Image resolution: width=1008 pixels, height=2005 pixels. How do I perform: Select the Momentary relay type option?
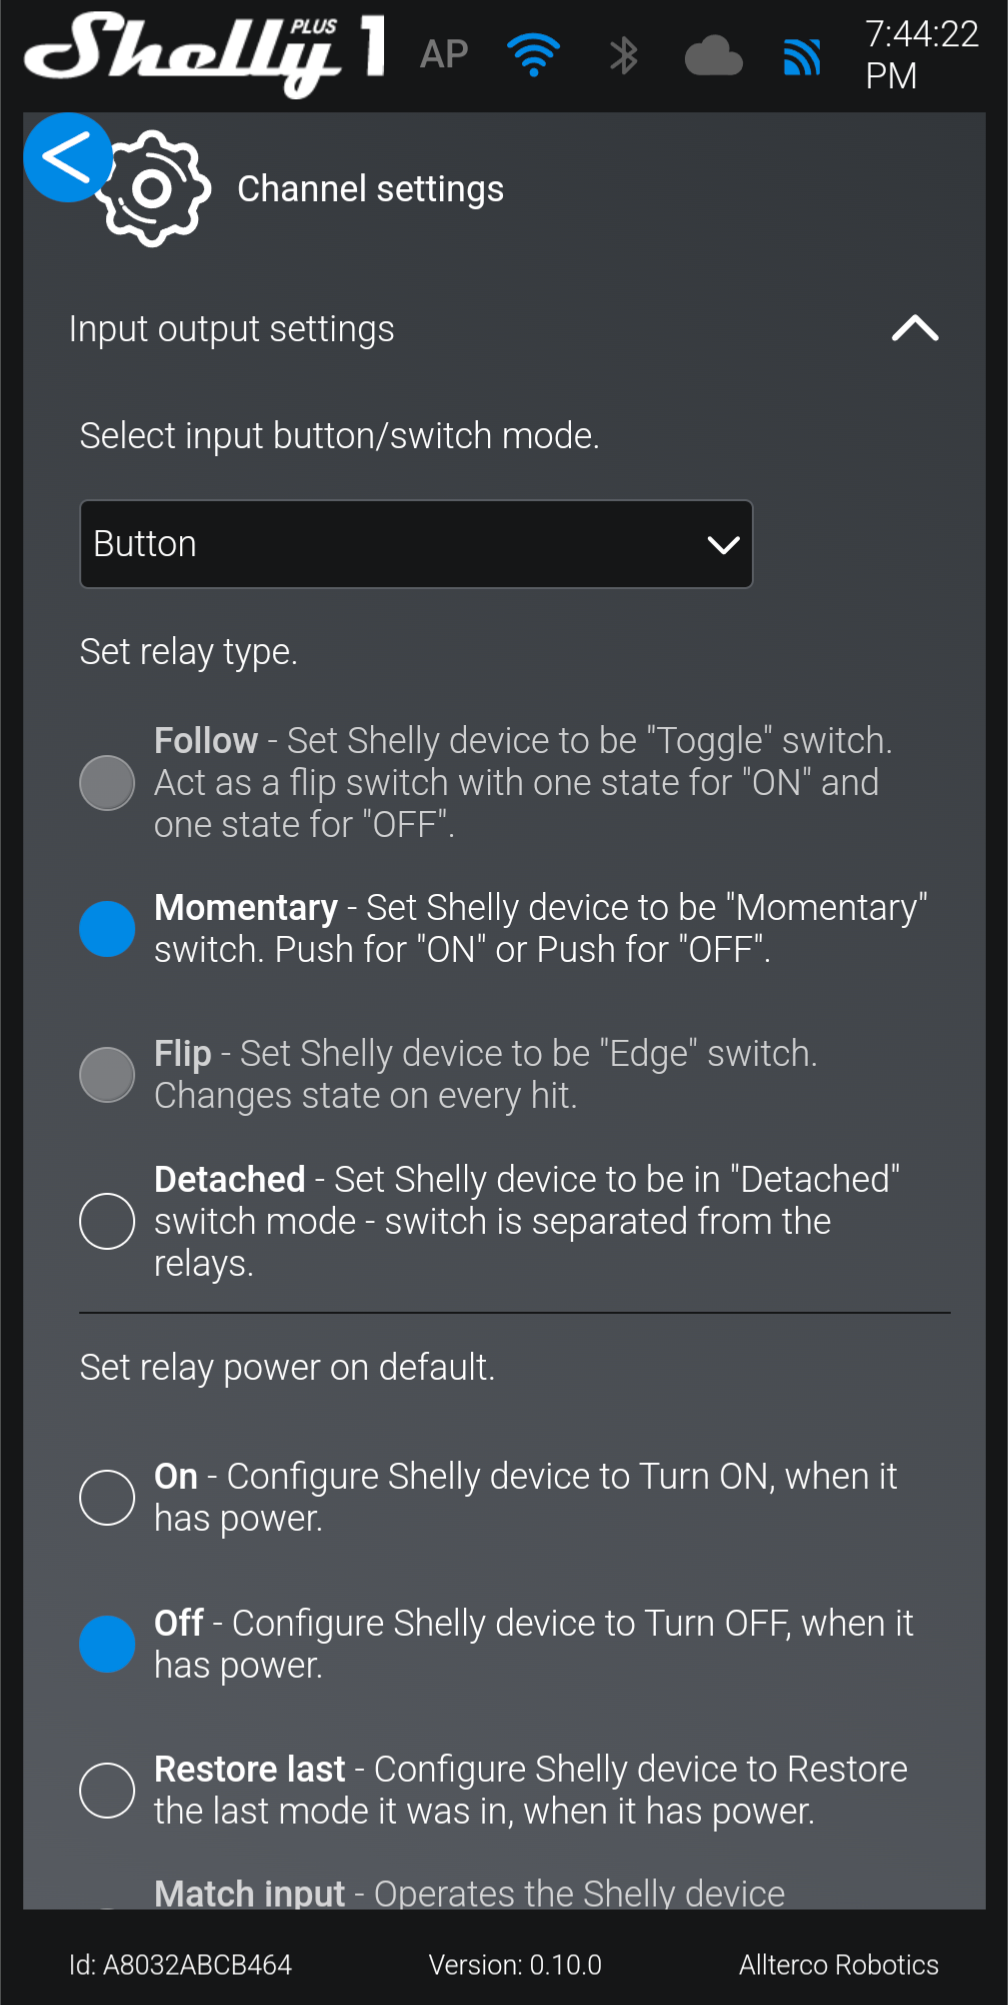pyautogui.click(x=107, y=929)
